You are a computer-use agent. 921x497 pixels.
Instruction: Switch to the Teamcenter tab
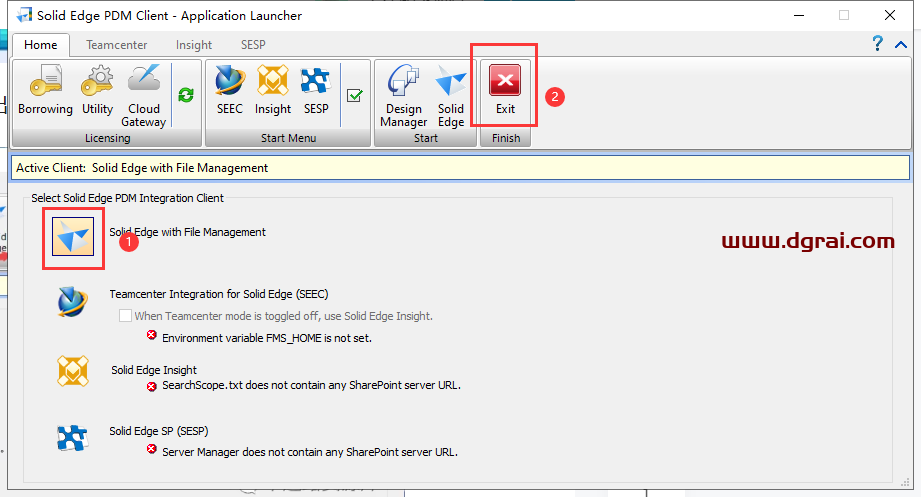tap(116, 45)
